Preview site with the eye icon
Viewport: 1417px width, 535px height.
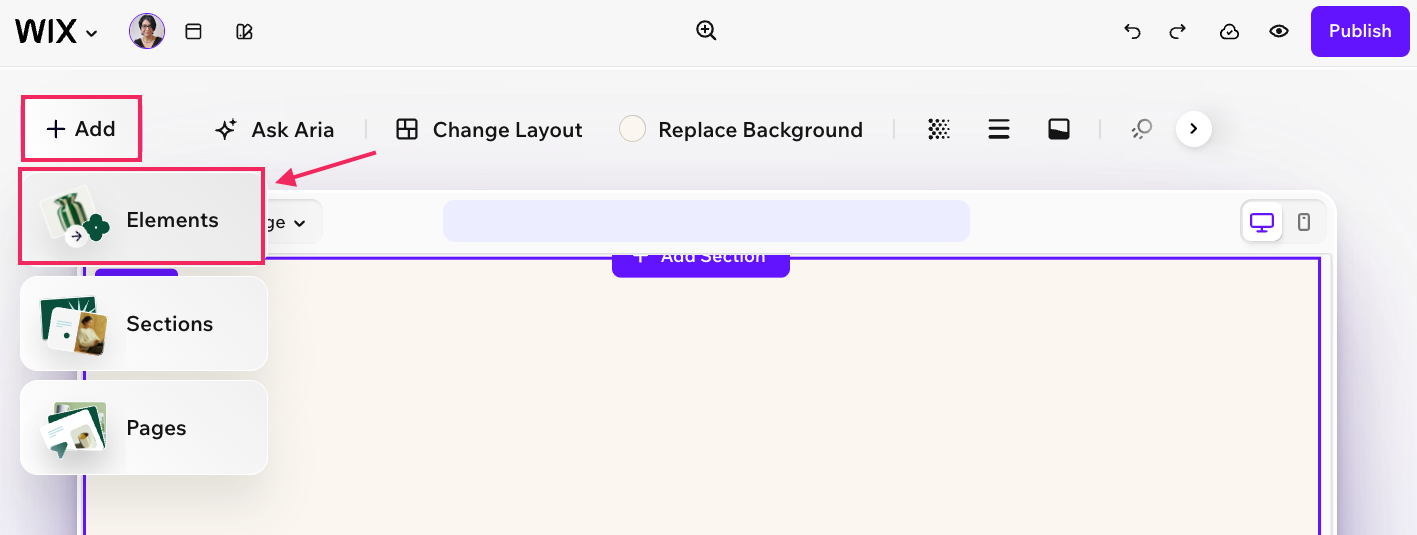tap(1279, 32)
